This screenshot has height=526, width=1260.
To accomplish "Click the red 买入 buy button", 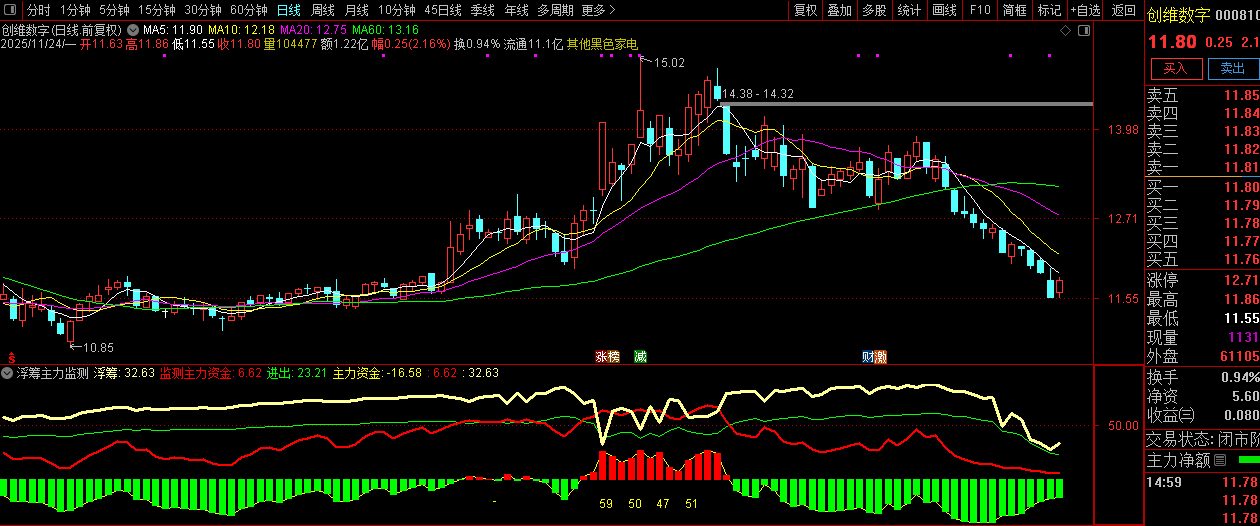I will coord(1175,69).
